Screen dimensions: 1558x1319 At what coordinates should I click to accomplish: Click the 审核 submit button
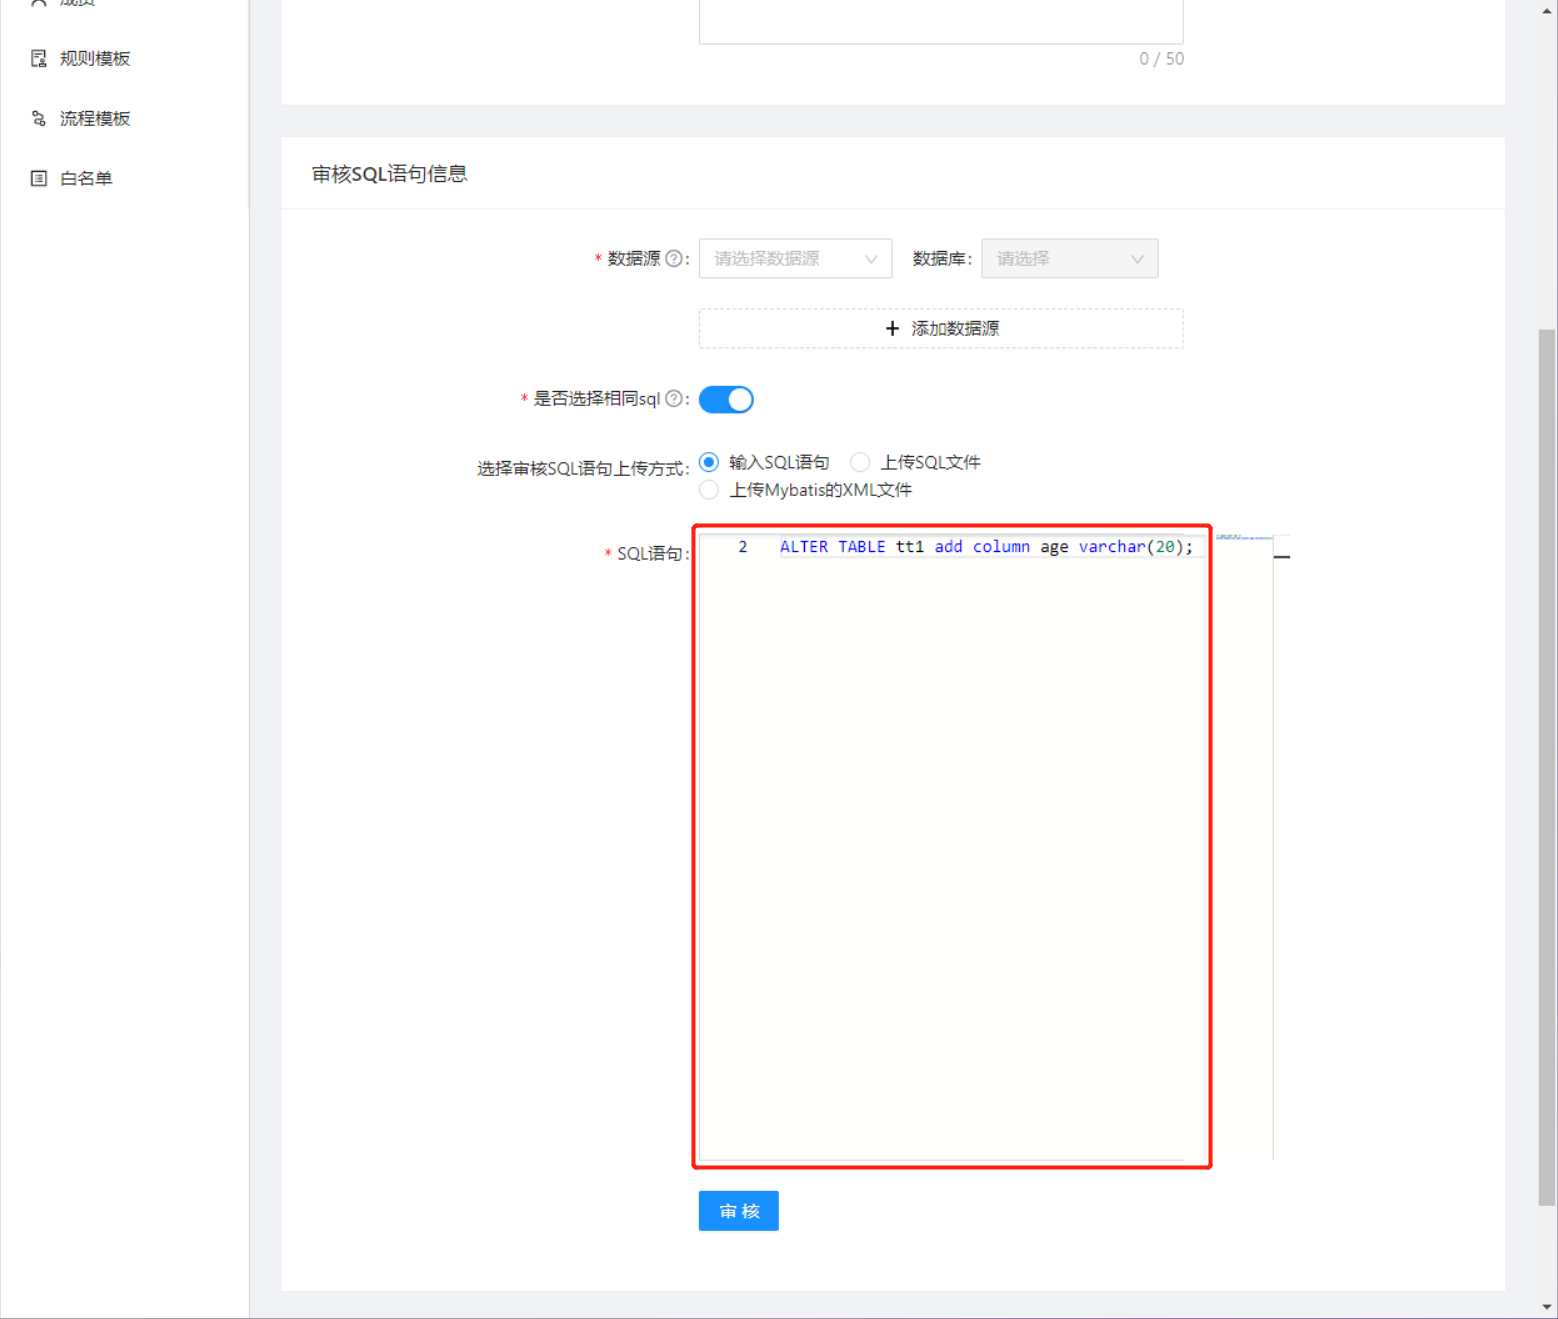point(738,1210)
